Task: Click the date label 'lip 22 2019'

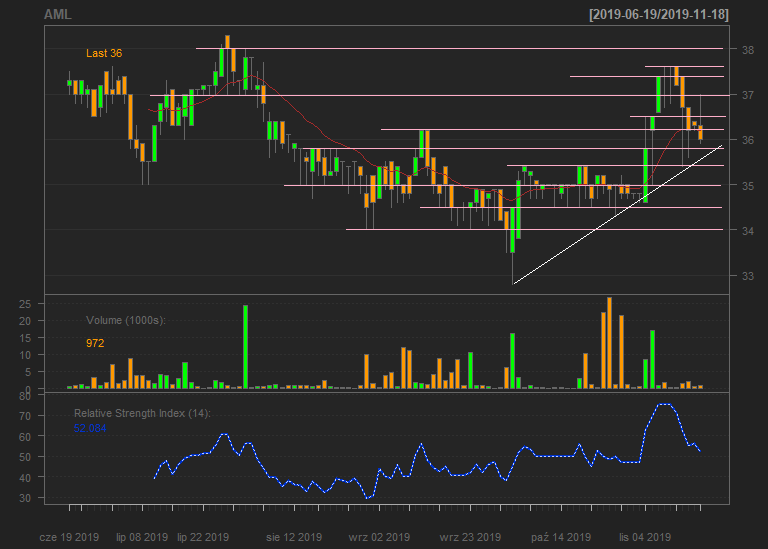Action: (x=203, y=537)
